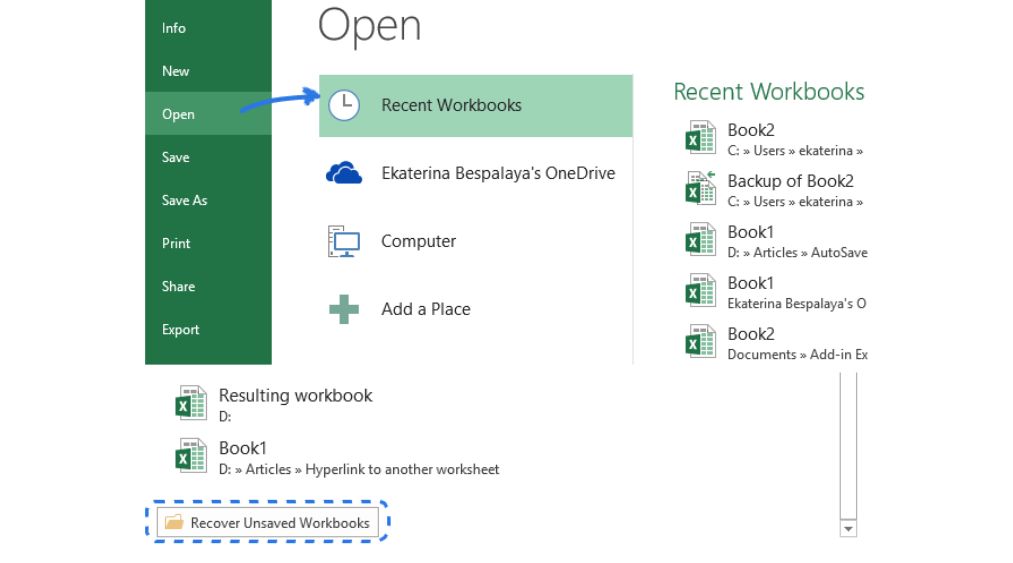Image resolution: width=1013 pixels, height=563 pixels.
Task: Click Excel icon of Book1 in AutoSave
Action: [x=700, y=239]
